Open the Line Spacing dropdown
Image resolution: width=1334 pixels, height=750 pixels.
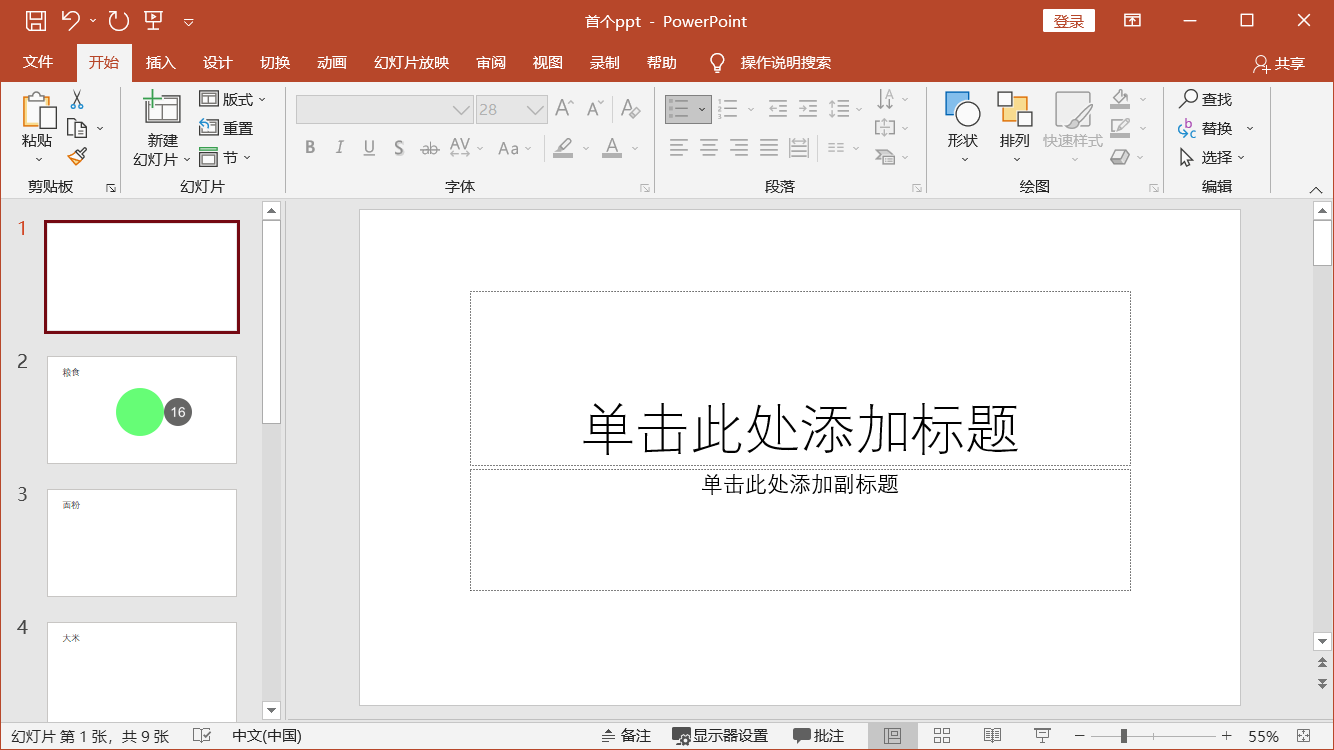[845, 108]
